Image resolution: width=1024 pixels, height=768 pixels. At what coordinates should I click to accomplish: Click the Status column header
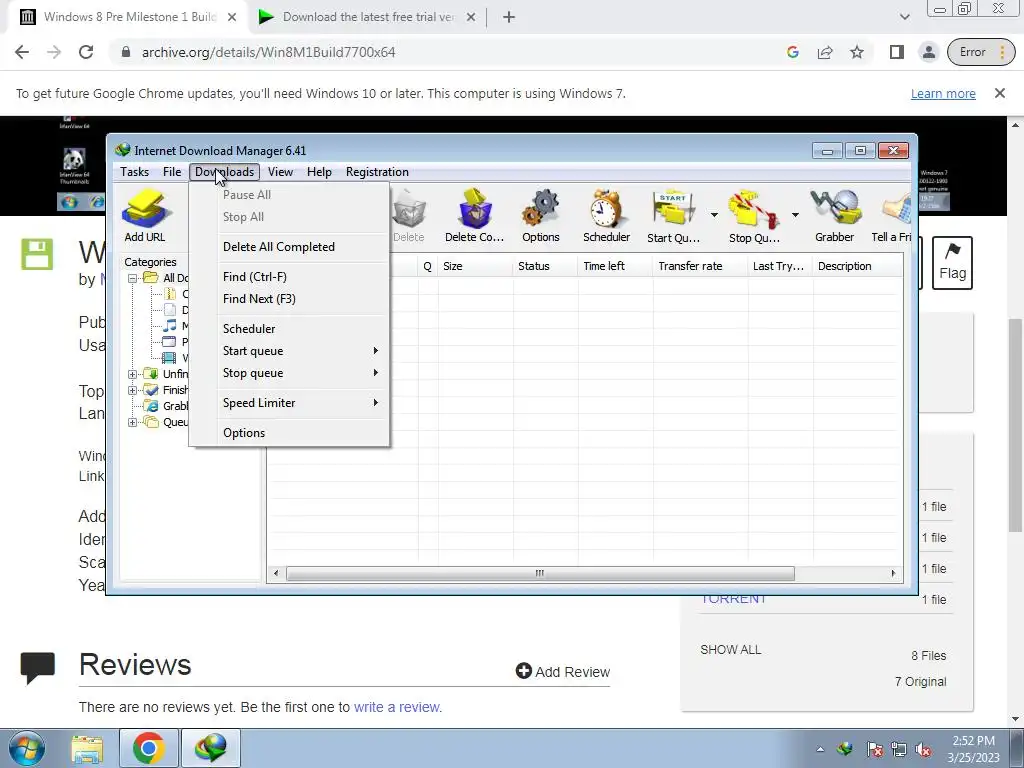coord(545,266)
